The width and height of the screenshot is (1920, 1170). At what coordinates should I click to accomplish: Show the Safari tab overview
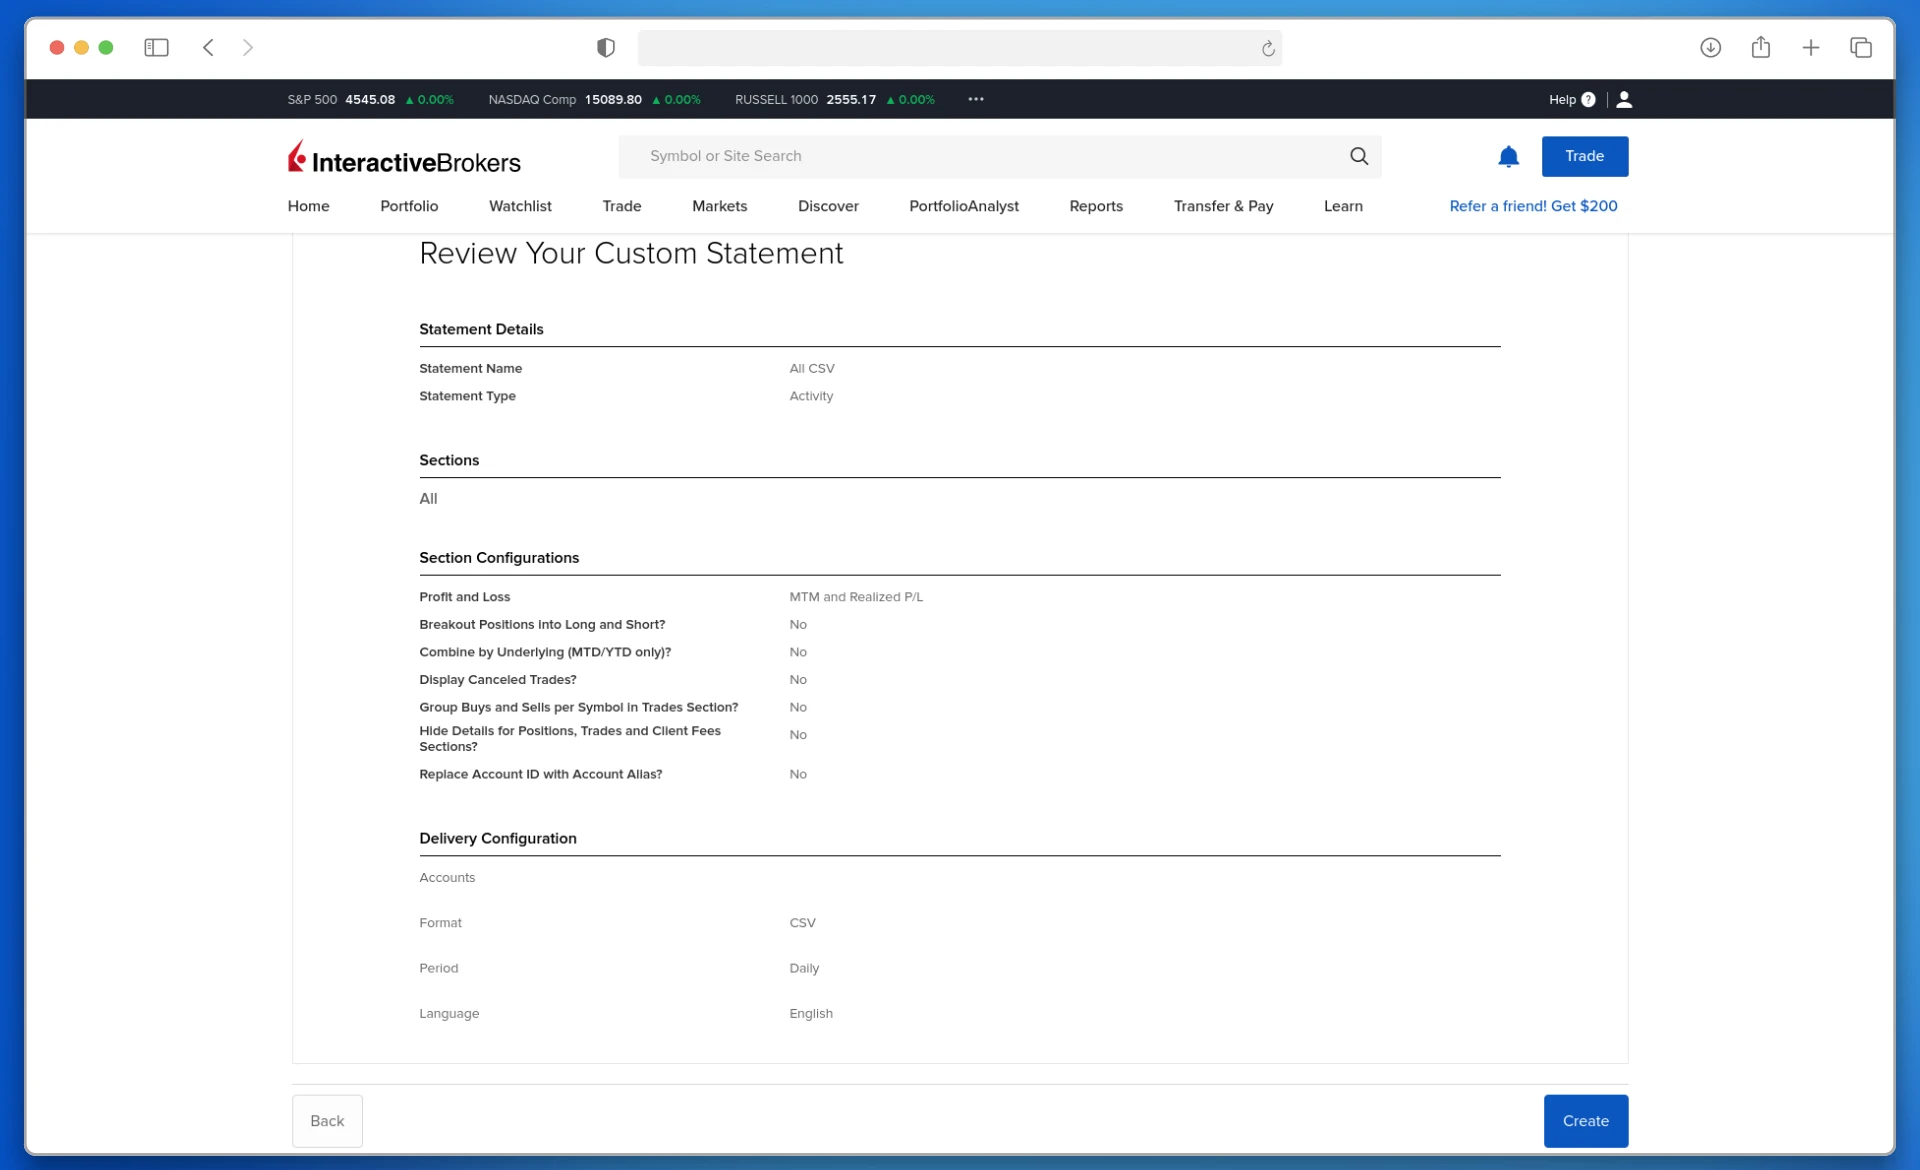click(1860, 47)
